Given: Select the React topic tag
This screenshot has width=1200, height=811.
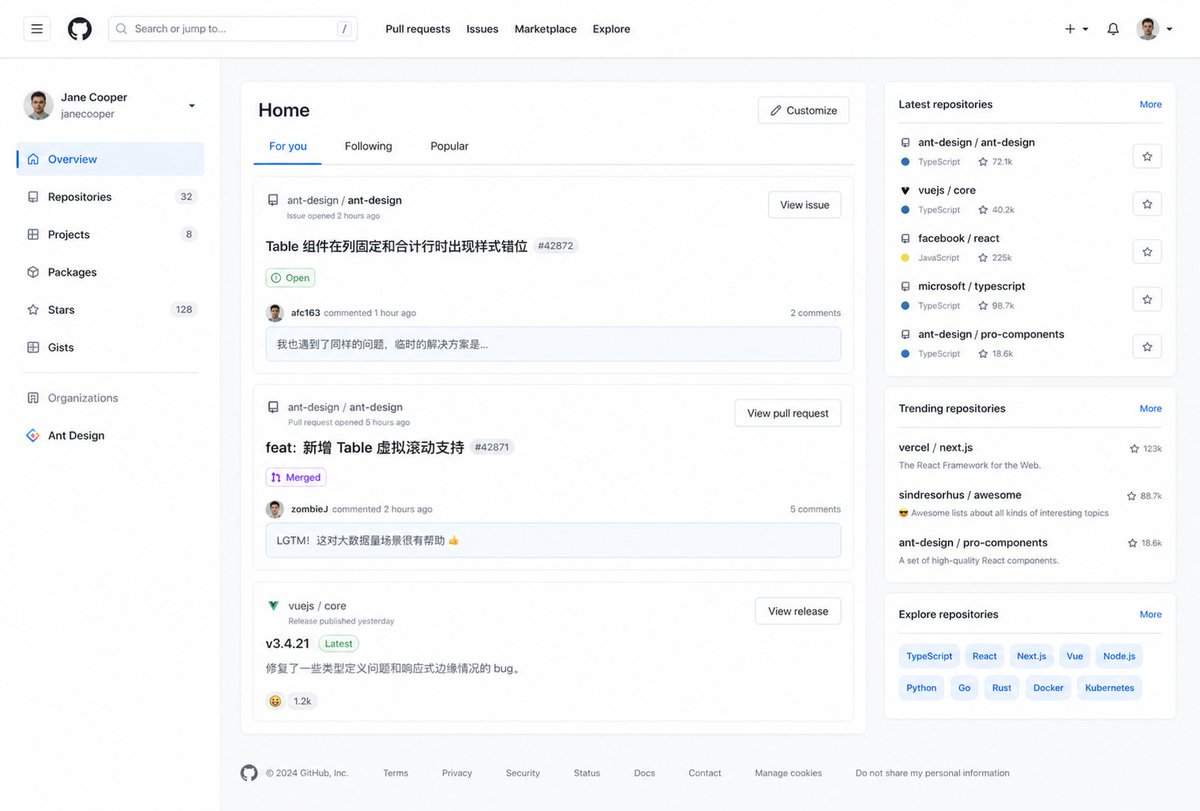Looking at the screenshot, I should pyautogui.click(x=985, y=656).
